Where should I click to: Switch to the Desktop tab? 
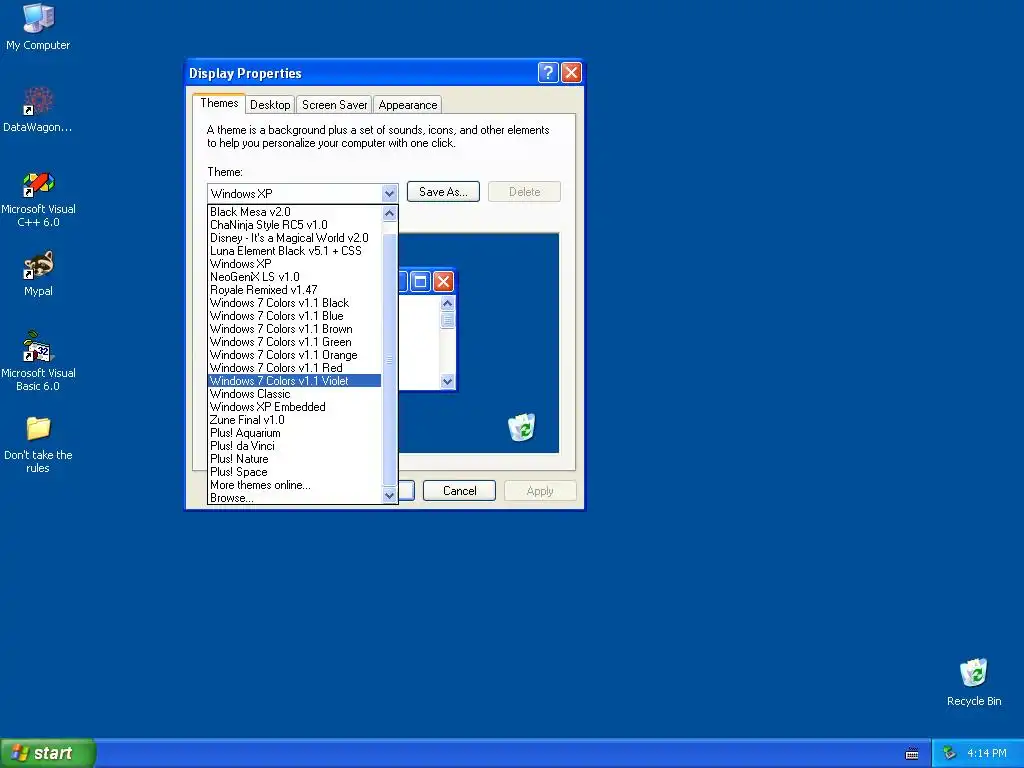270,104
